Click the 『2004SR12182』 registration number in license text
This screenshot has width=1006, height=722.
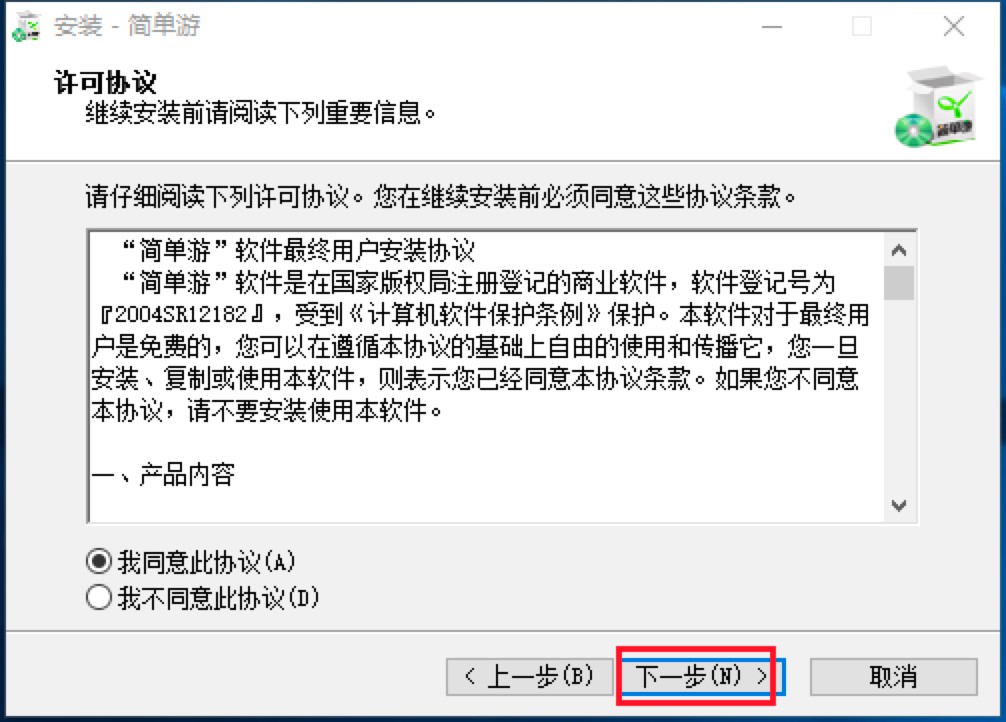coord(182,314)
